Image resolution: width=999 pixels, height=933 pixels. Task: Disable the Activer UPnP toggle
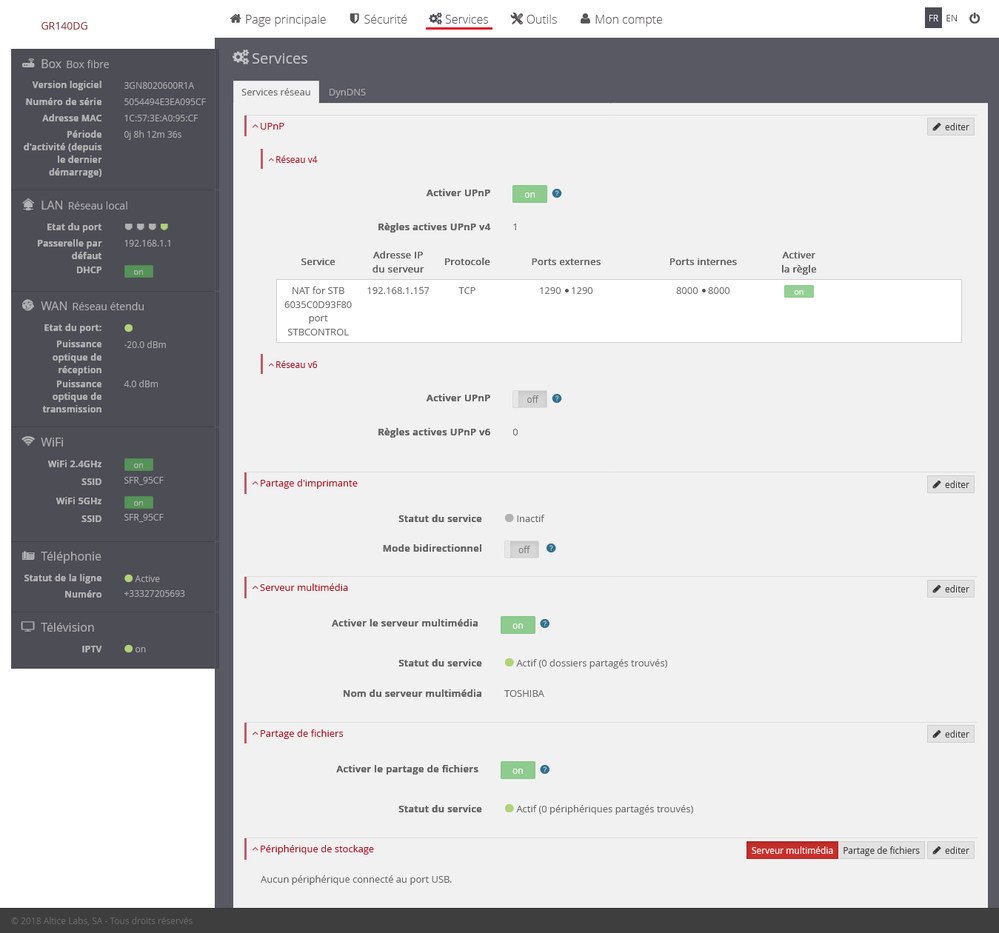pyautogui.click(x=529, y=193)
